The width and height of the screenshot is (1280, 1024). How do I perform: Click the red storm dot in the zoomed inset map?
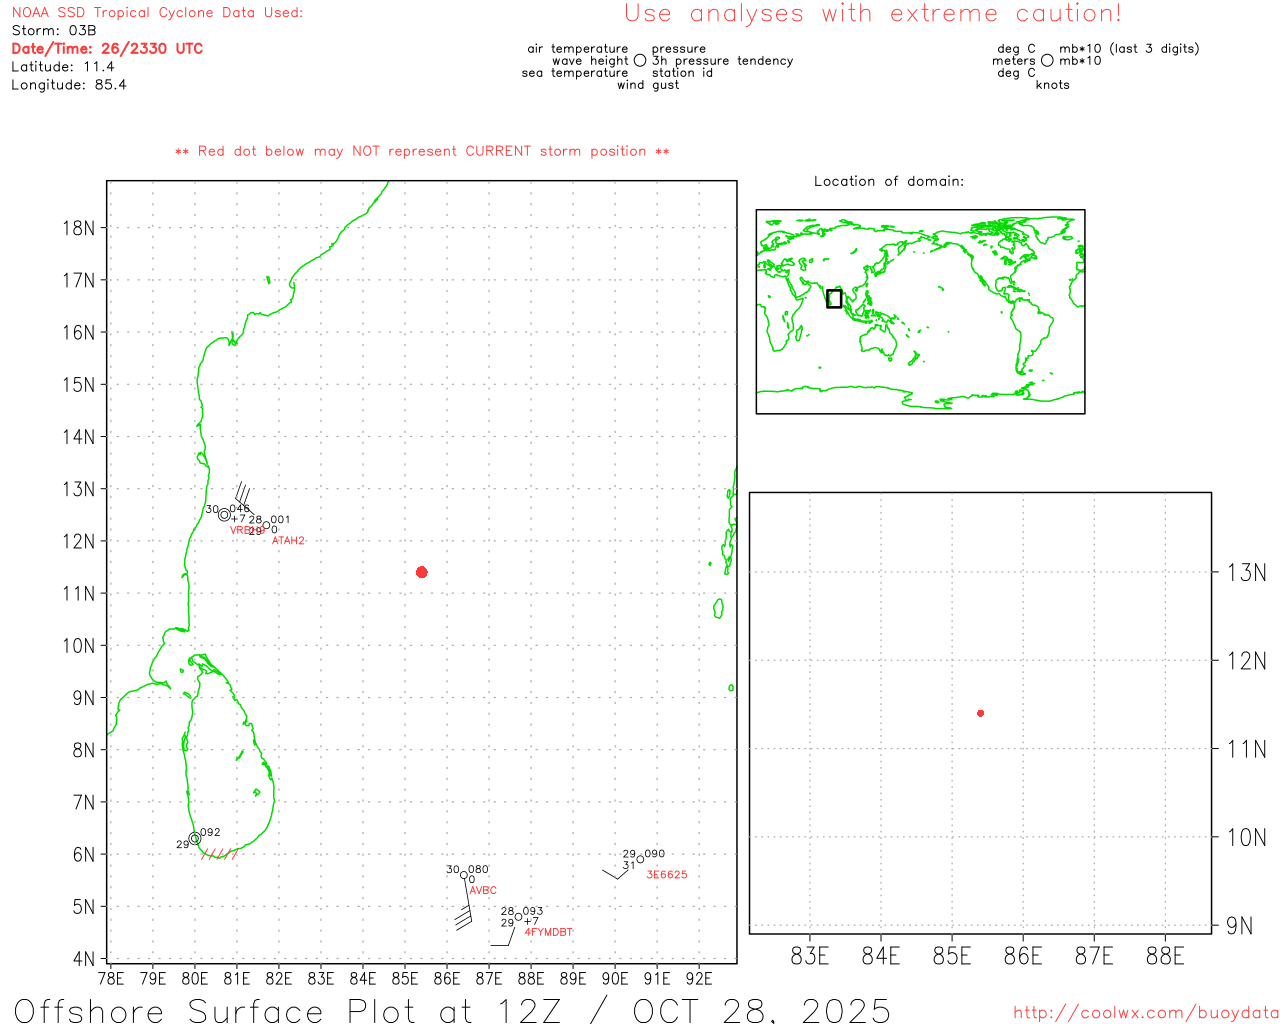coord(981,713)
